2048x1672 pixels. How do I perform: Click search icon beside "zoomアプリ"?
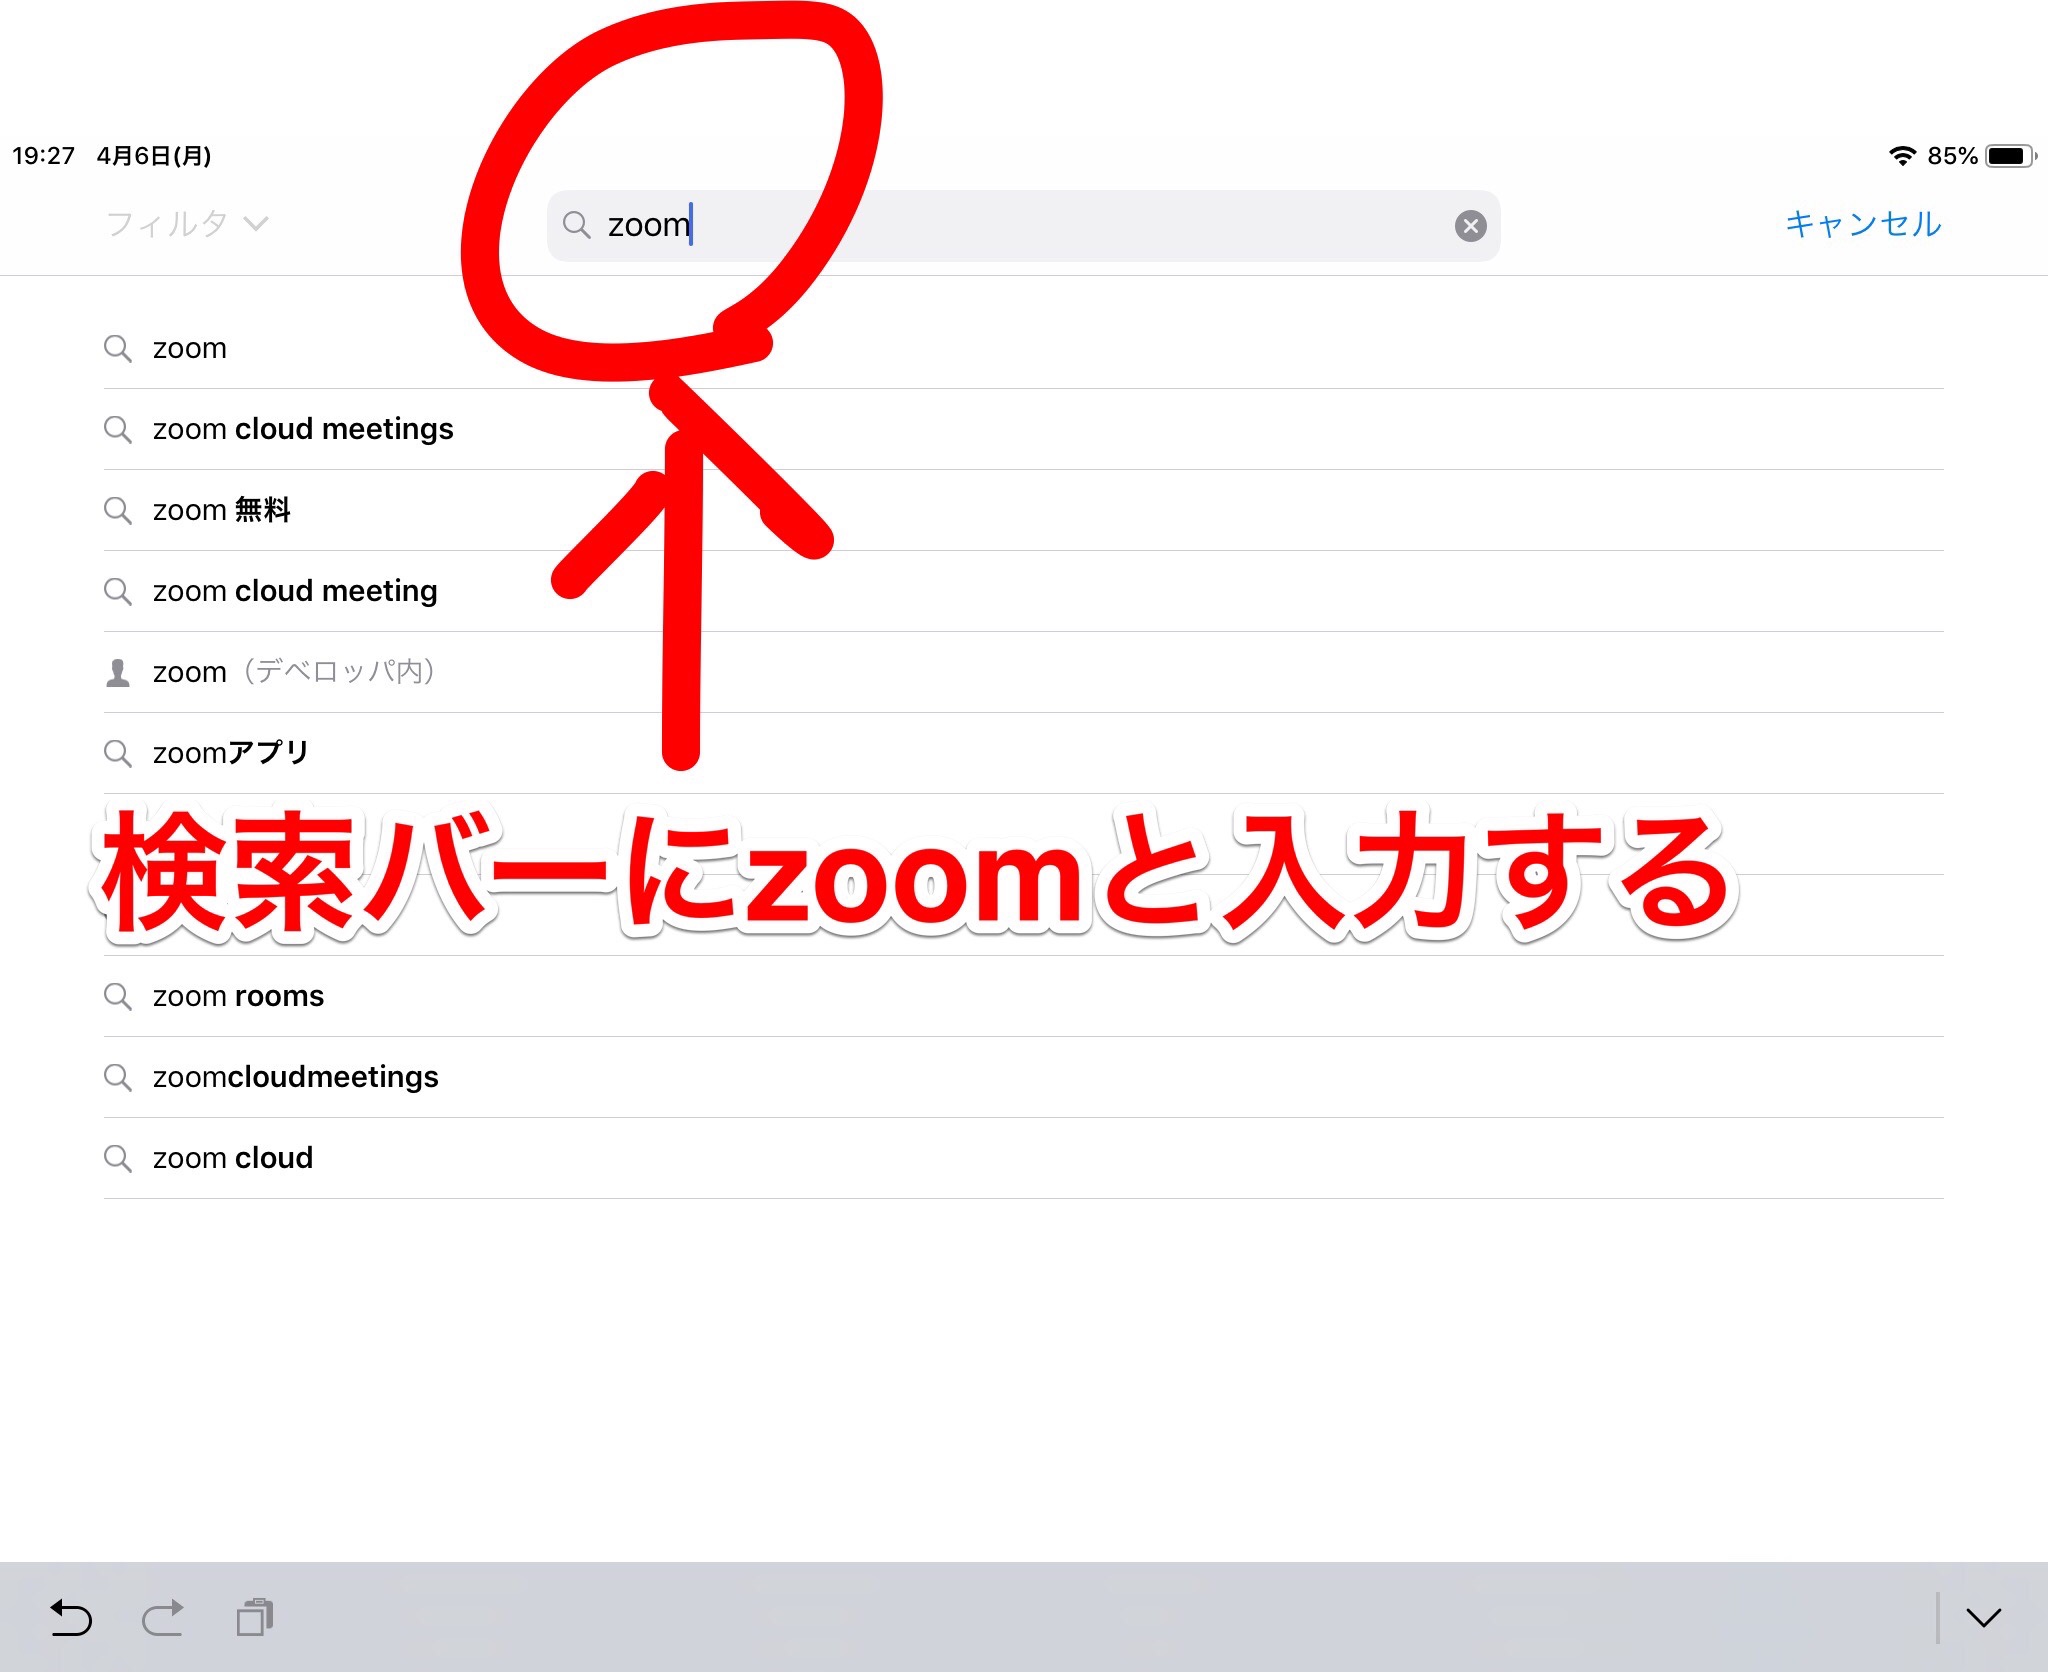click(118, 753)
